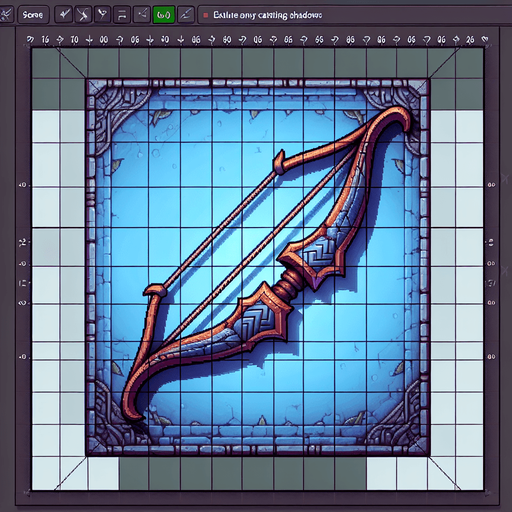Select the crossed-blades X tool icon
This screenshot has height=512, width=512.
click(83, 15)
